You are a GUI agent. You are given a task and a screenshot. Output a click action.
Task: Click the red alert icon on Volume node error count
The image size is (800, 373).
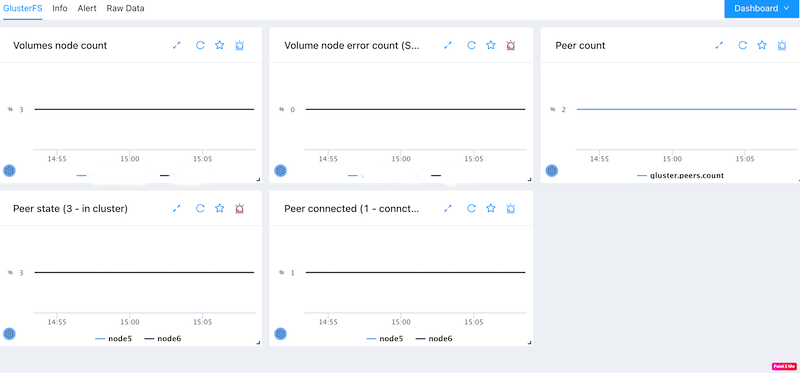click(x=511, y=45)
